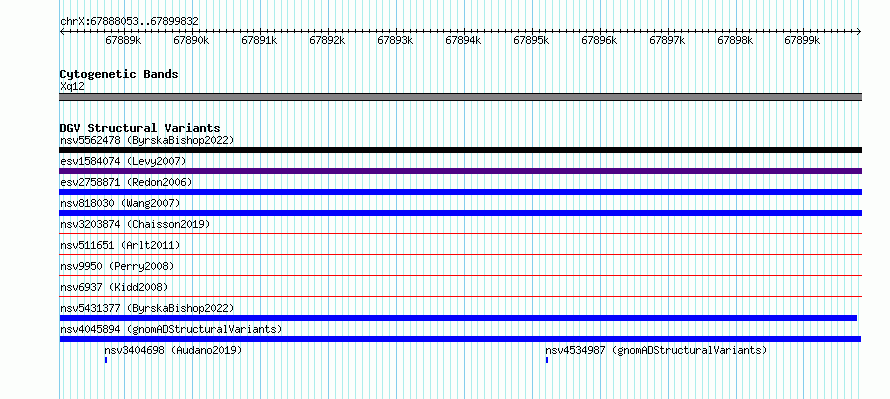Click the chrX:67888053..67899832 coordinate label
Image resolution: width=890 pixels, height=399 pixels.
point(129,21)
